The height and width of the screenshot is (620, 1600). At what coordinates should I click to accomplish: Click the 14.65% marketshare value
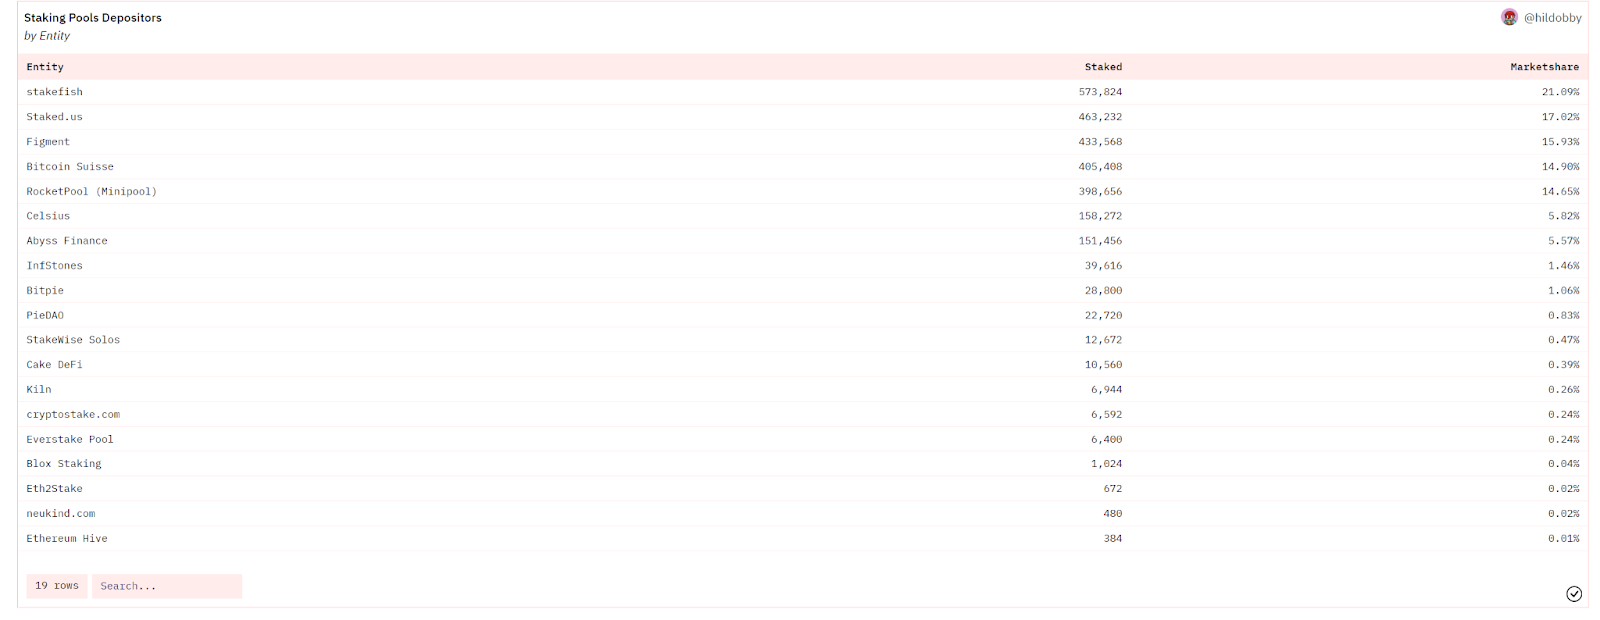tap(1560, 192)
